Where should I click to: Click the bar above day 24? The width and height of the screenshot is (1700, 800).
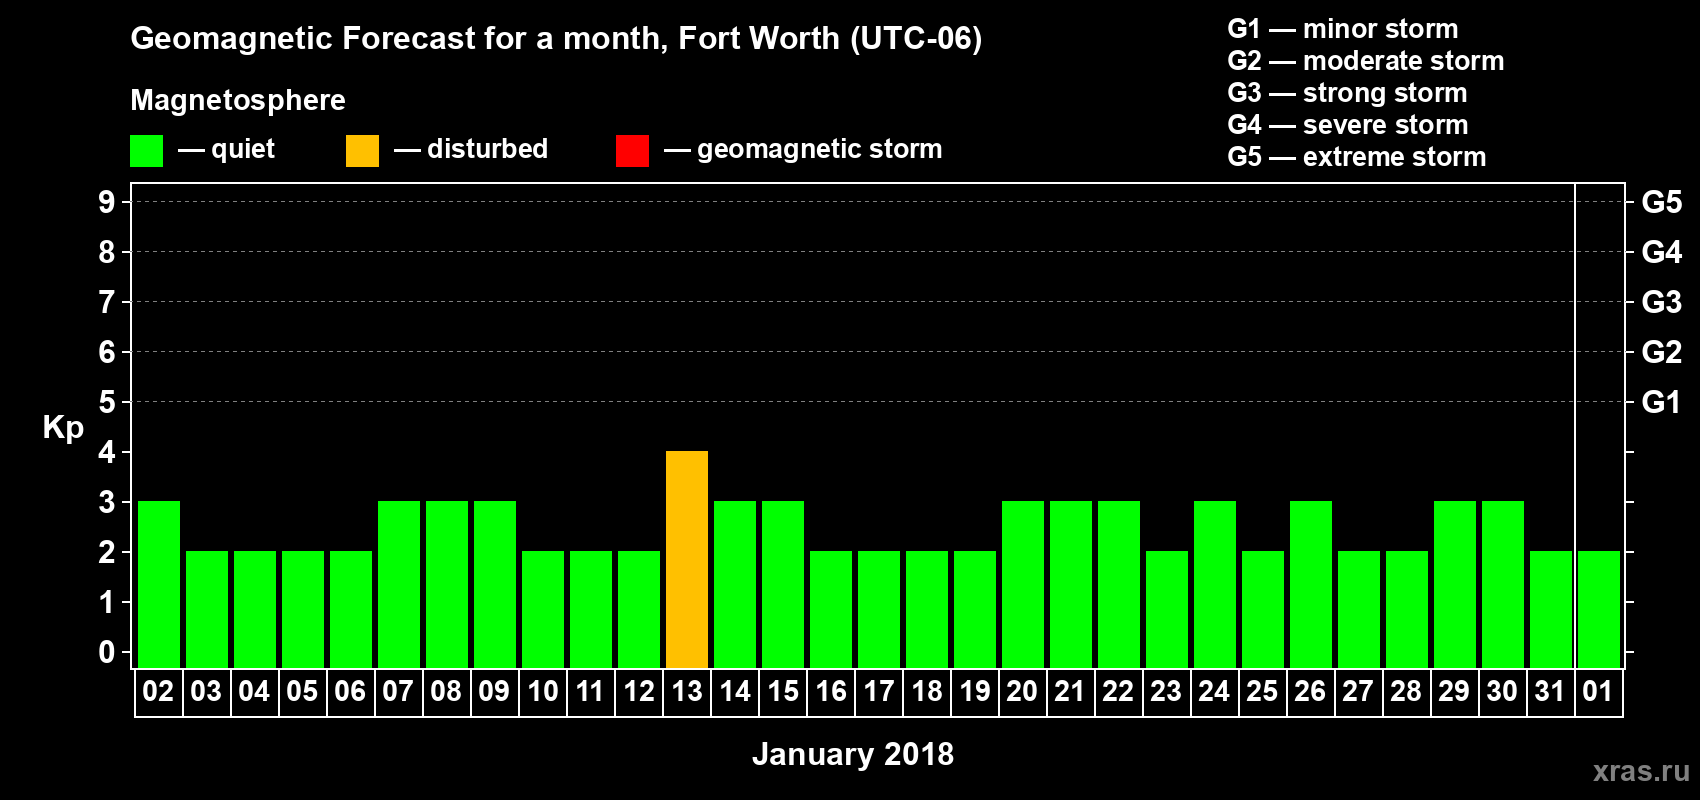1215,584
